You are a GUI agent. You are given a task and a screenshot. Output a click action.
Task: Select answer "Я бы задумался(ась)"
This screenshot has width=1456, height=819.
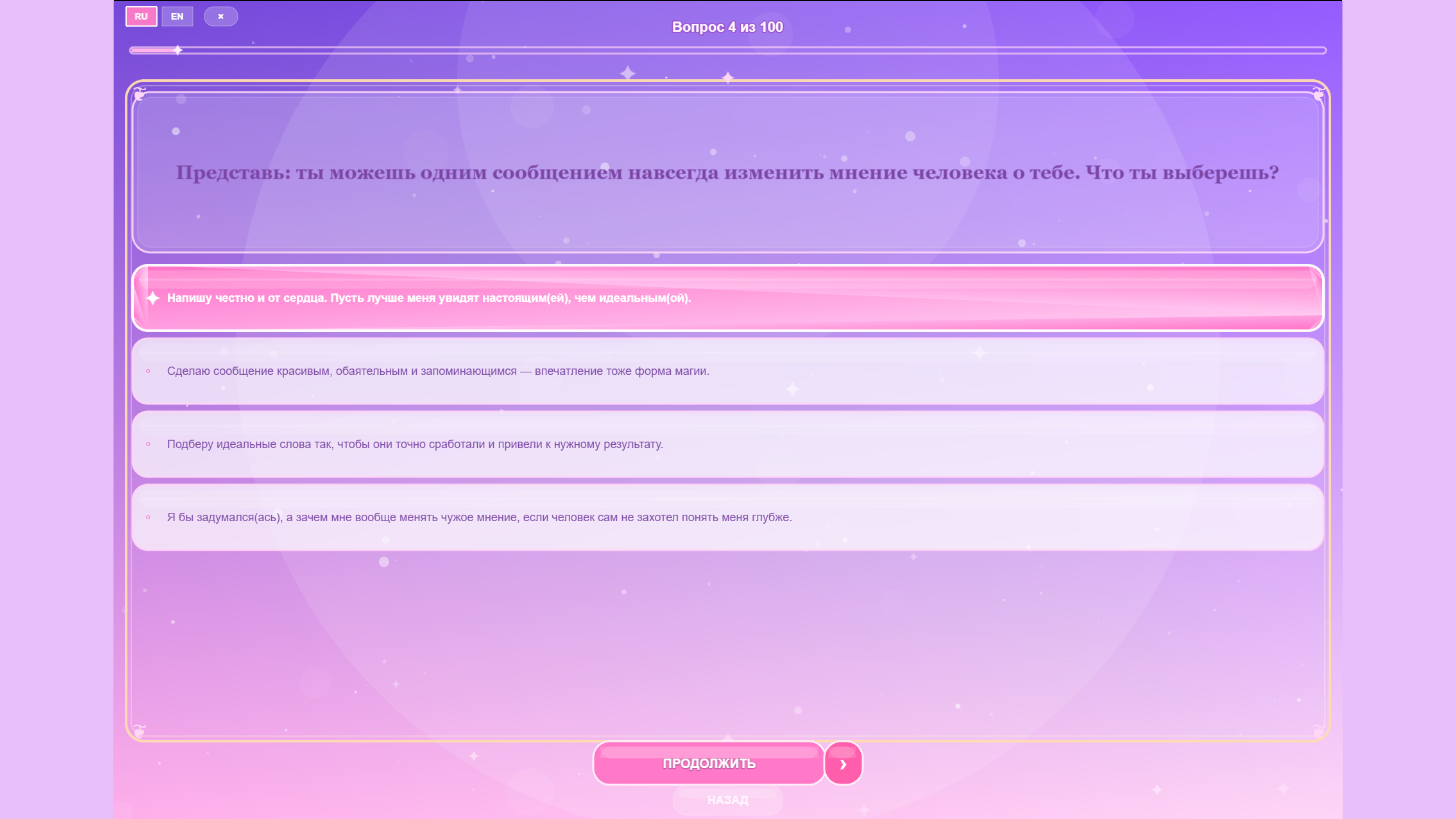tap(728, 517)
